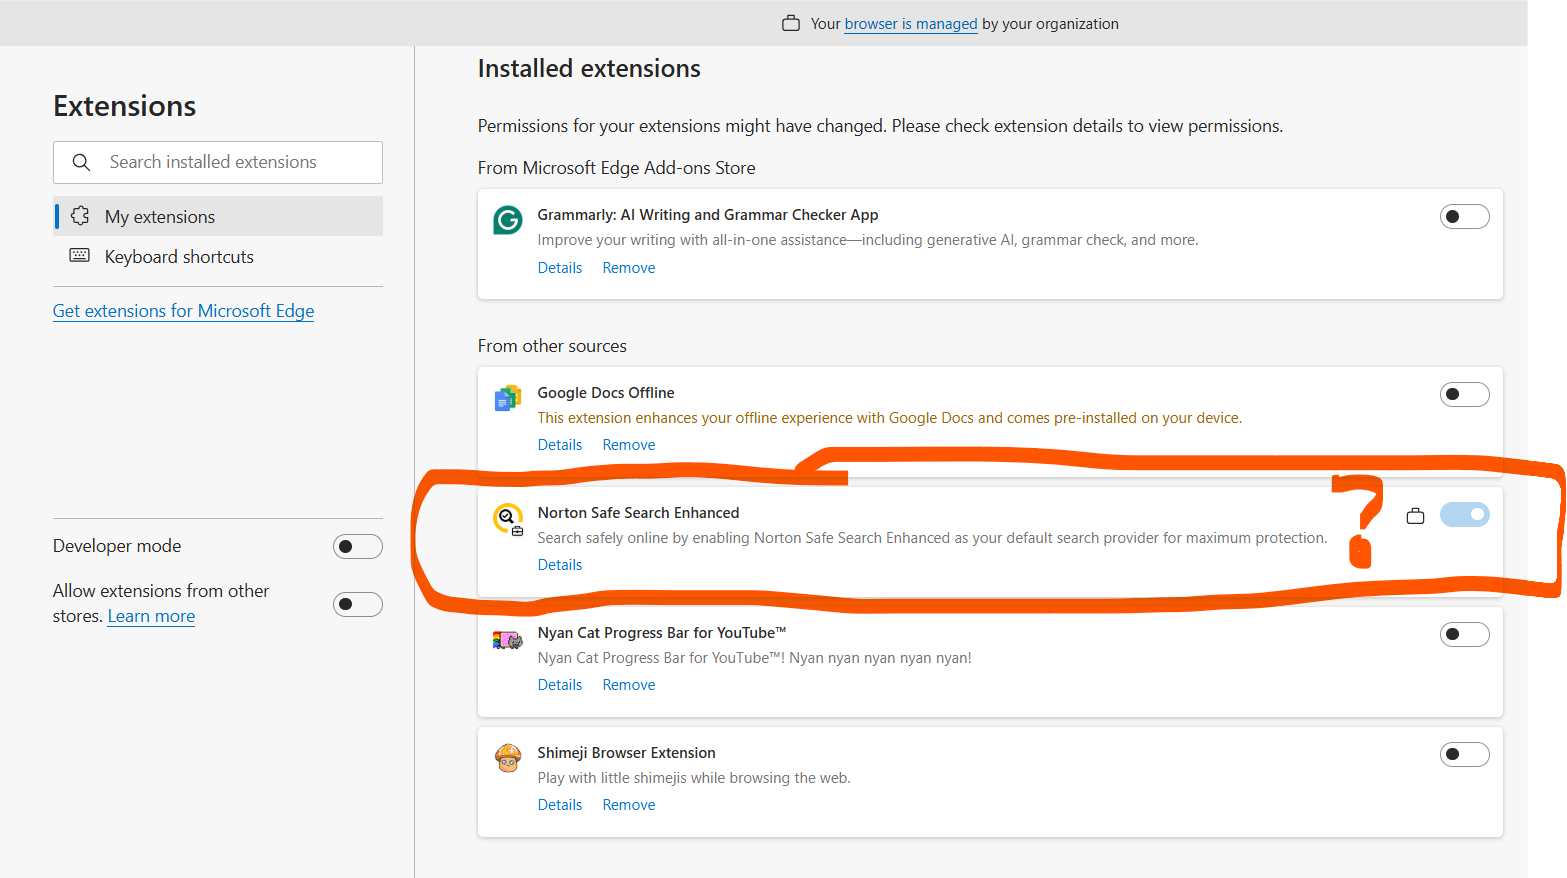Image resolution: width=1567 pixels, height=878 pixels.
Task: Click the search magnifier icon
Action: point(82,162)
